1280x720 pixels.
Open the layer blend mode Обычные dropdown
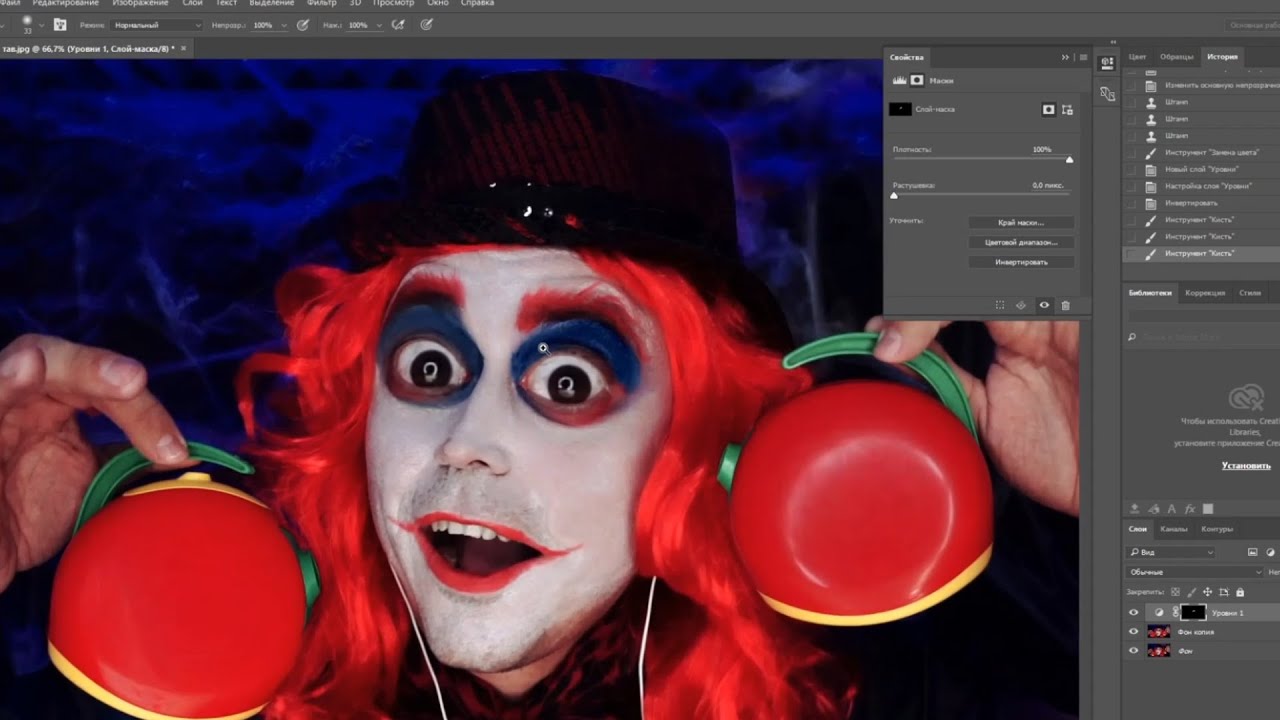(x=1195, y=572)
